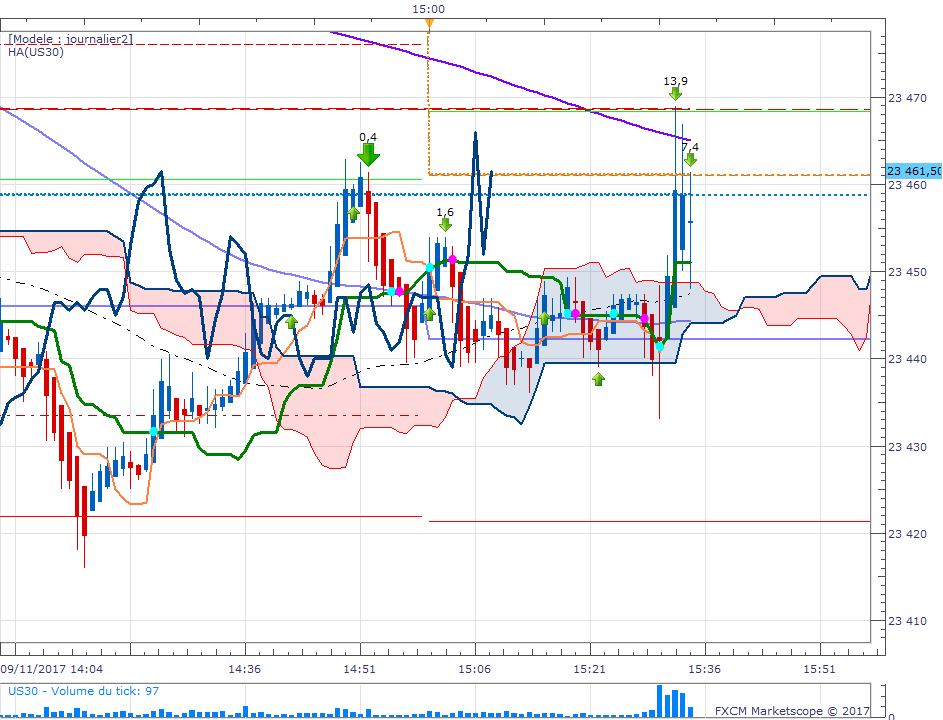Click the 15:36 time axis label
943x720 pixels.
tap(704, 669)
